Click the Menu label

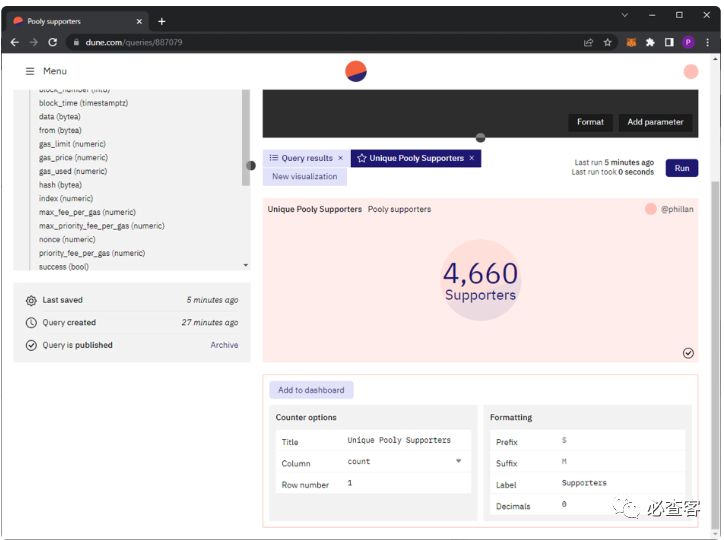[55, 71]
